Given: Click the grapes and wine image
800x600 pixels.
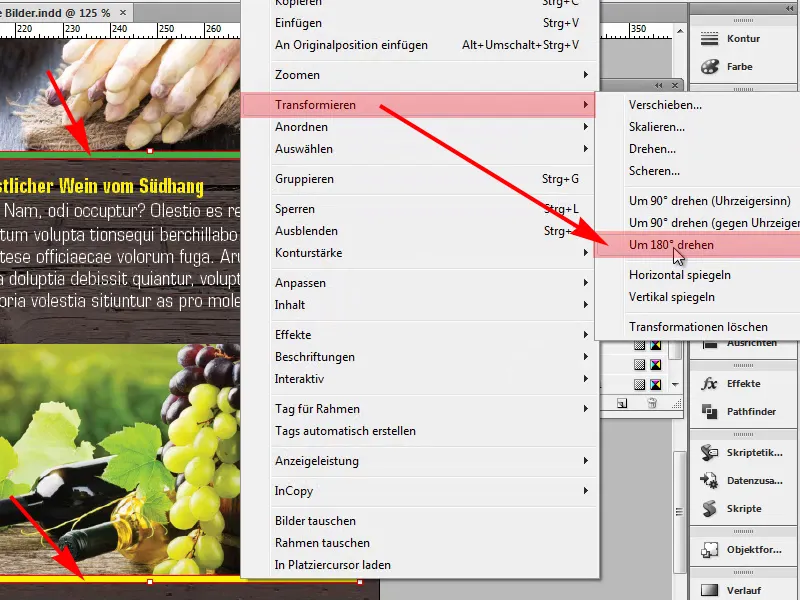Looking at the screenshot, I should [x=120, y=459].
